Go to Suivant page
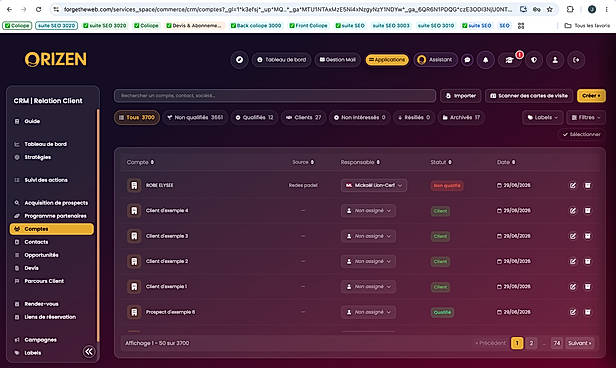This screenshot has height=368, width=616. click(579, 343)
